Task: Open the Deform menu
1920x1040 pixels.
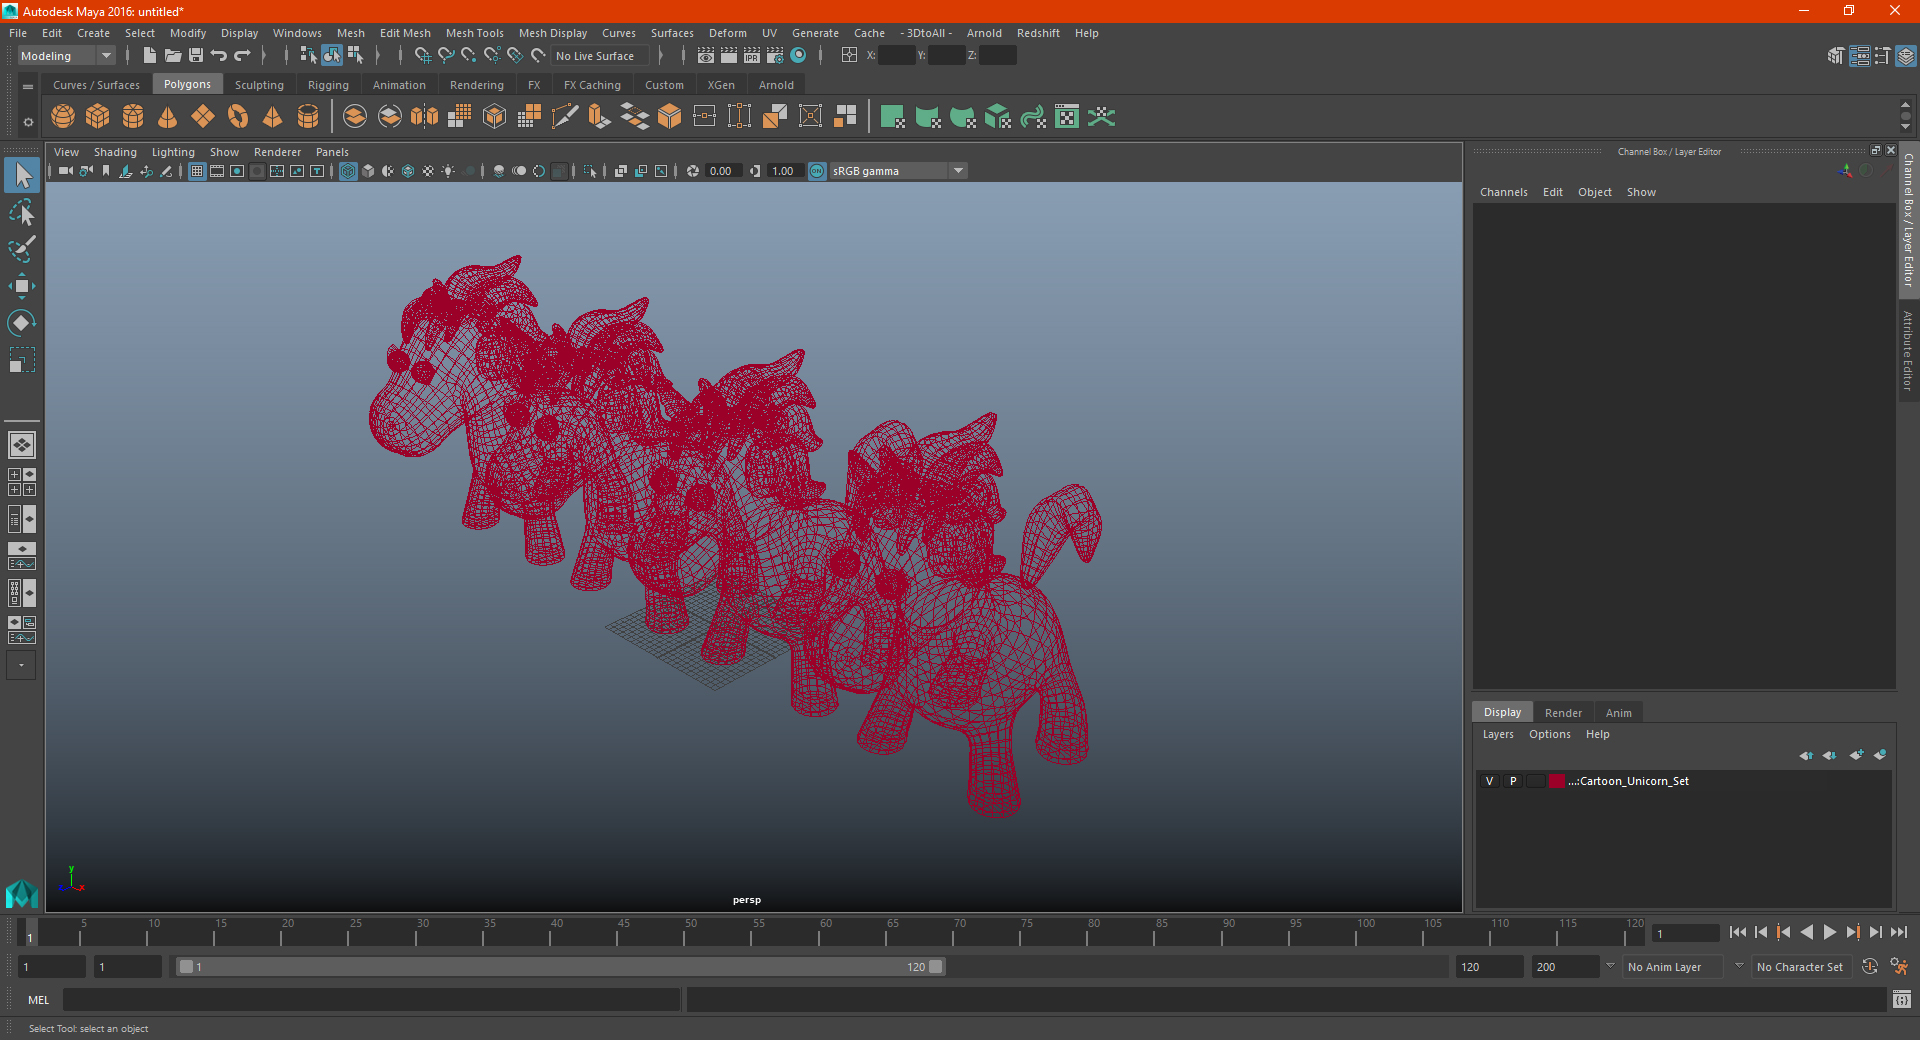Action: point(727,33)
